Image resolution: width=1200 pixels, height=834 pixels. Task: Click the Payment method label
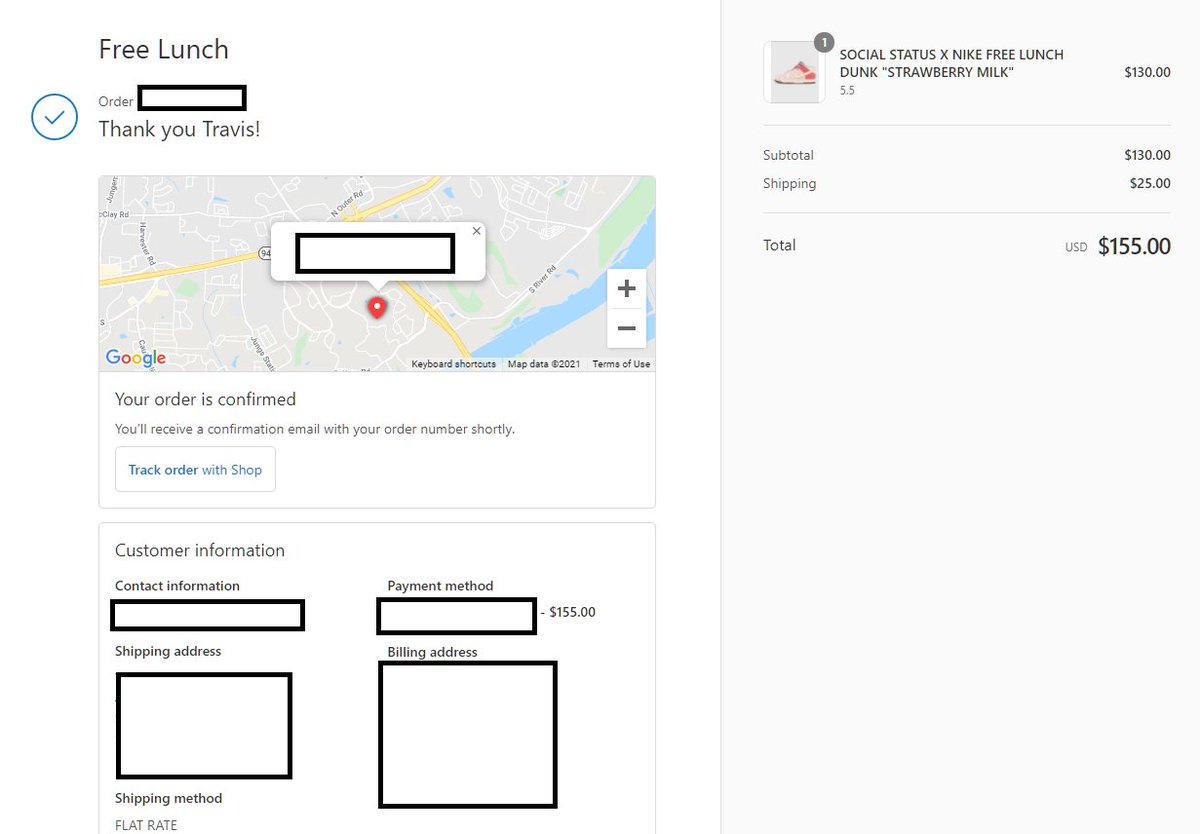point(440,586)
